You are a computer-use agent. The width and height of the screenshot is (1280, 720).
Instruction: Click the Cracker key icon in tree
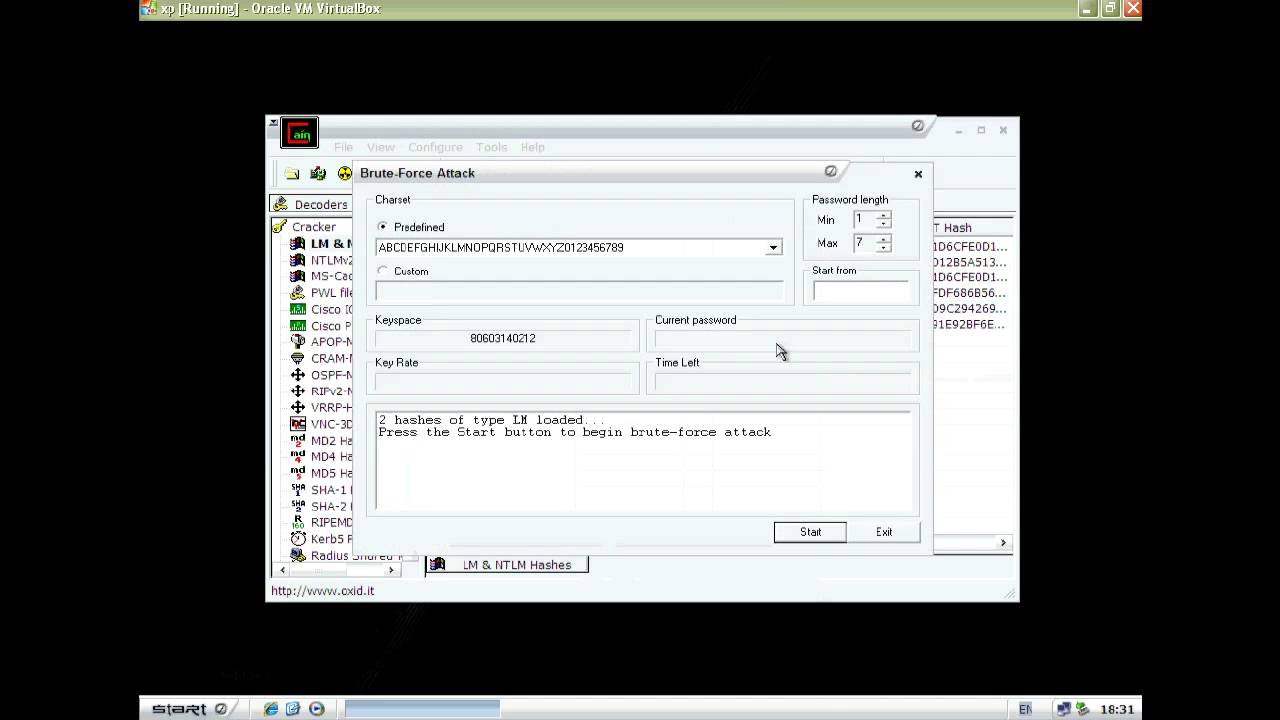(280, 227)
